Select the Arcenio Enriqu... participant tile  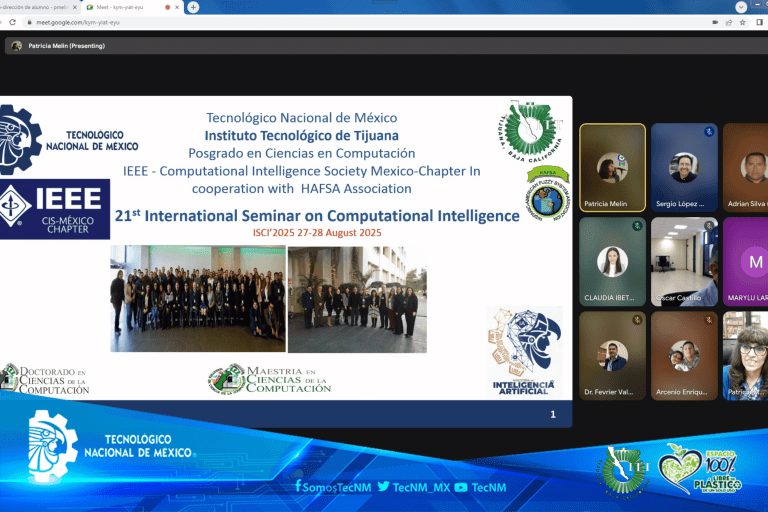[x=684, y=356]
